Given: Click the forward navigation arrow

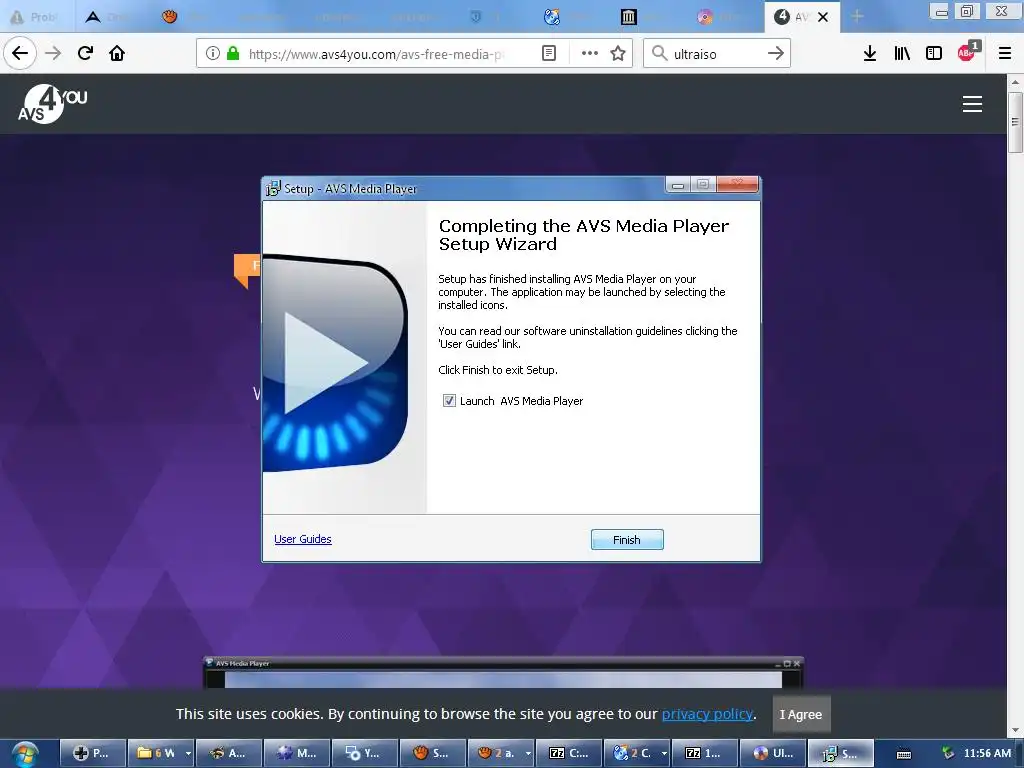Looking at the screenshot, I should coord(53,53).
